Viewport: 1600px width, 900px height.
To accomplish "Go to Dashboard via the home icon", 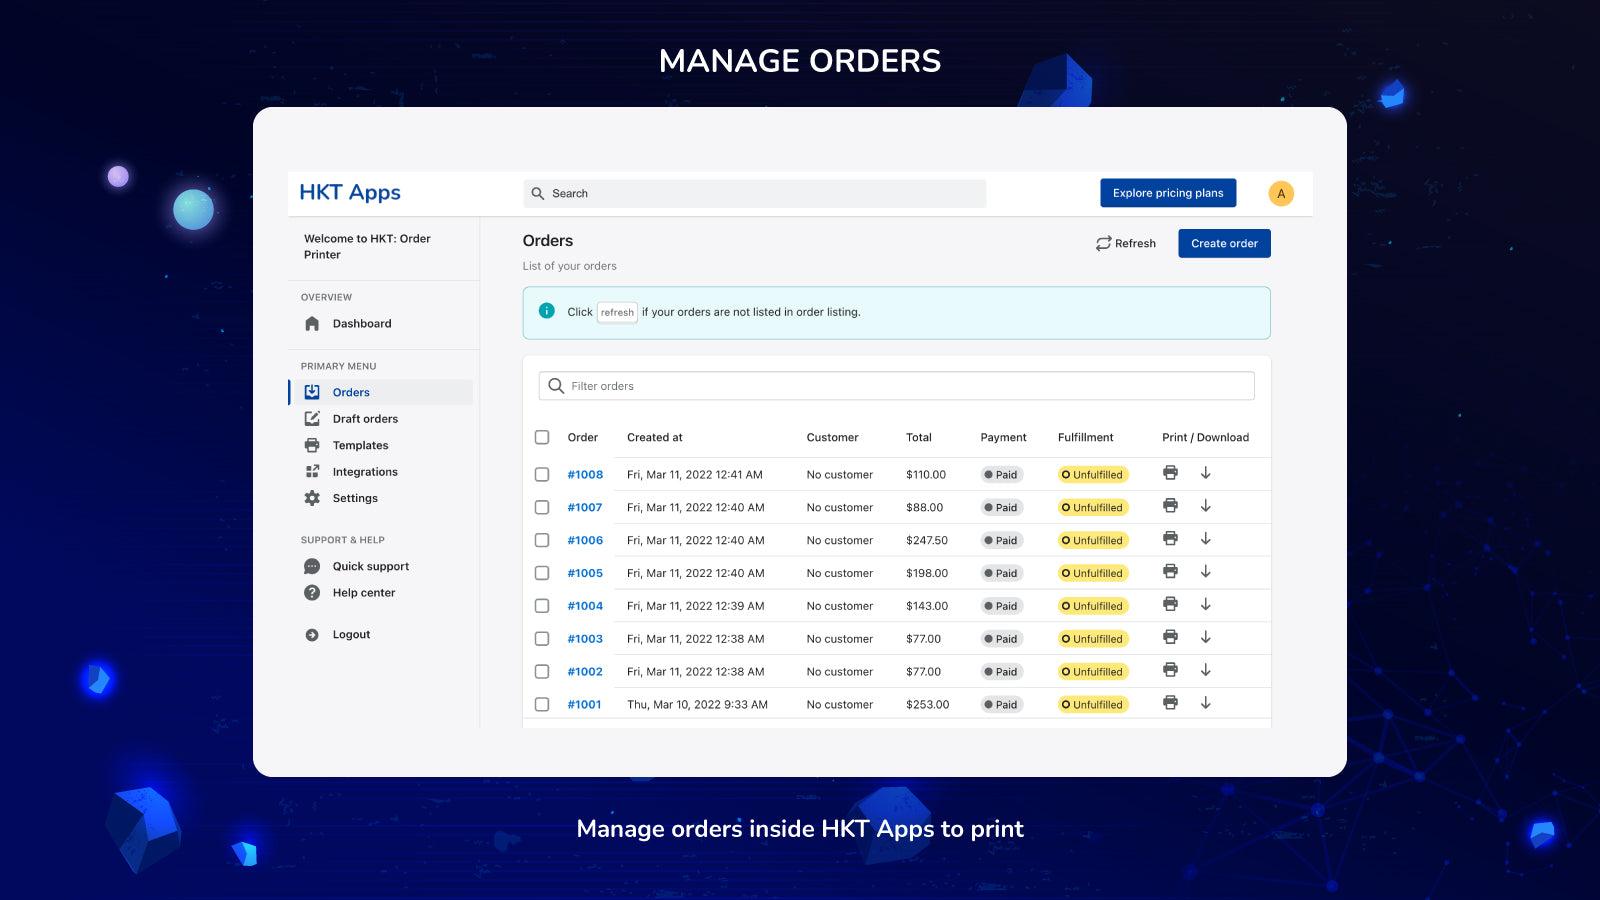I will [311, 323].
